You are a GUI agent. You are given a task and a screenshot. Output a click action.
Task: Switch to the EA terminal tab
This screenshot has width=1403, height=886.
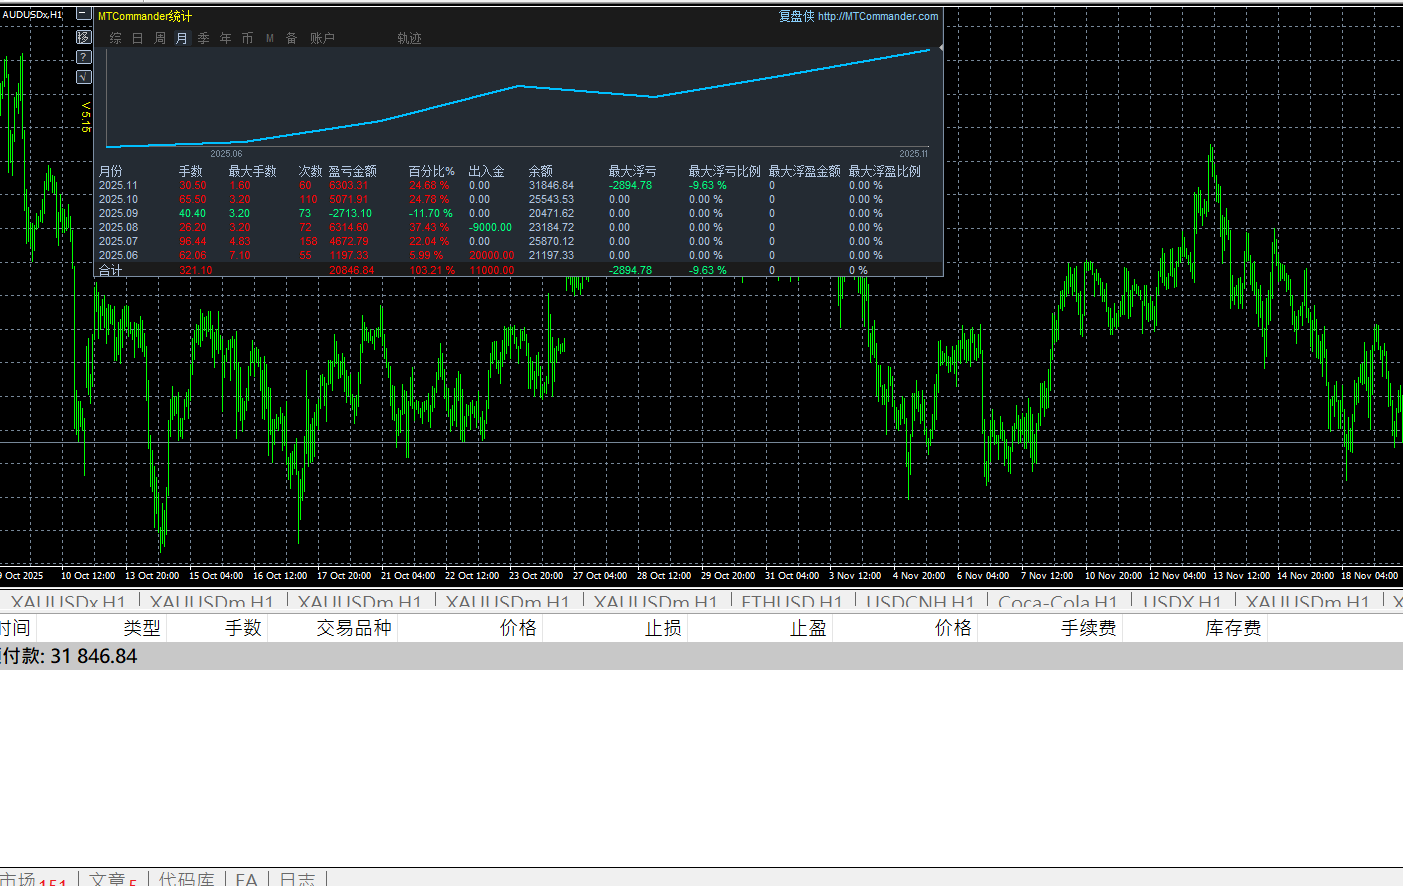tap(246, 879)
